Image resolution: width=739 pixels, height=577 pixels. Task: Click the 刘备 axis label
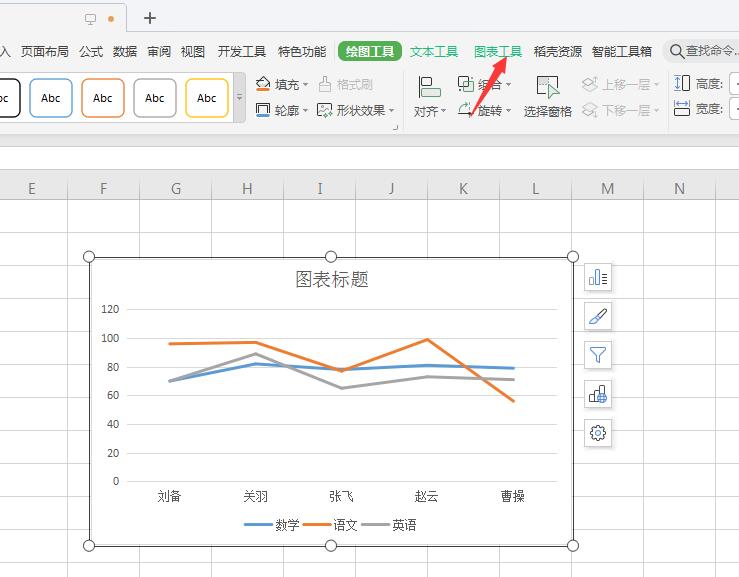[x=169, y=496]
